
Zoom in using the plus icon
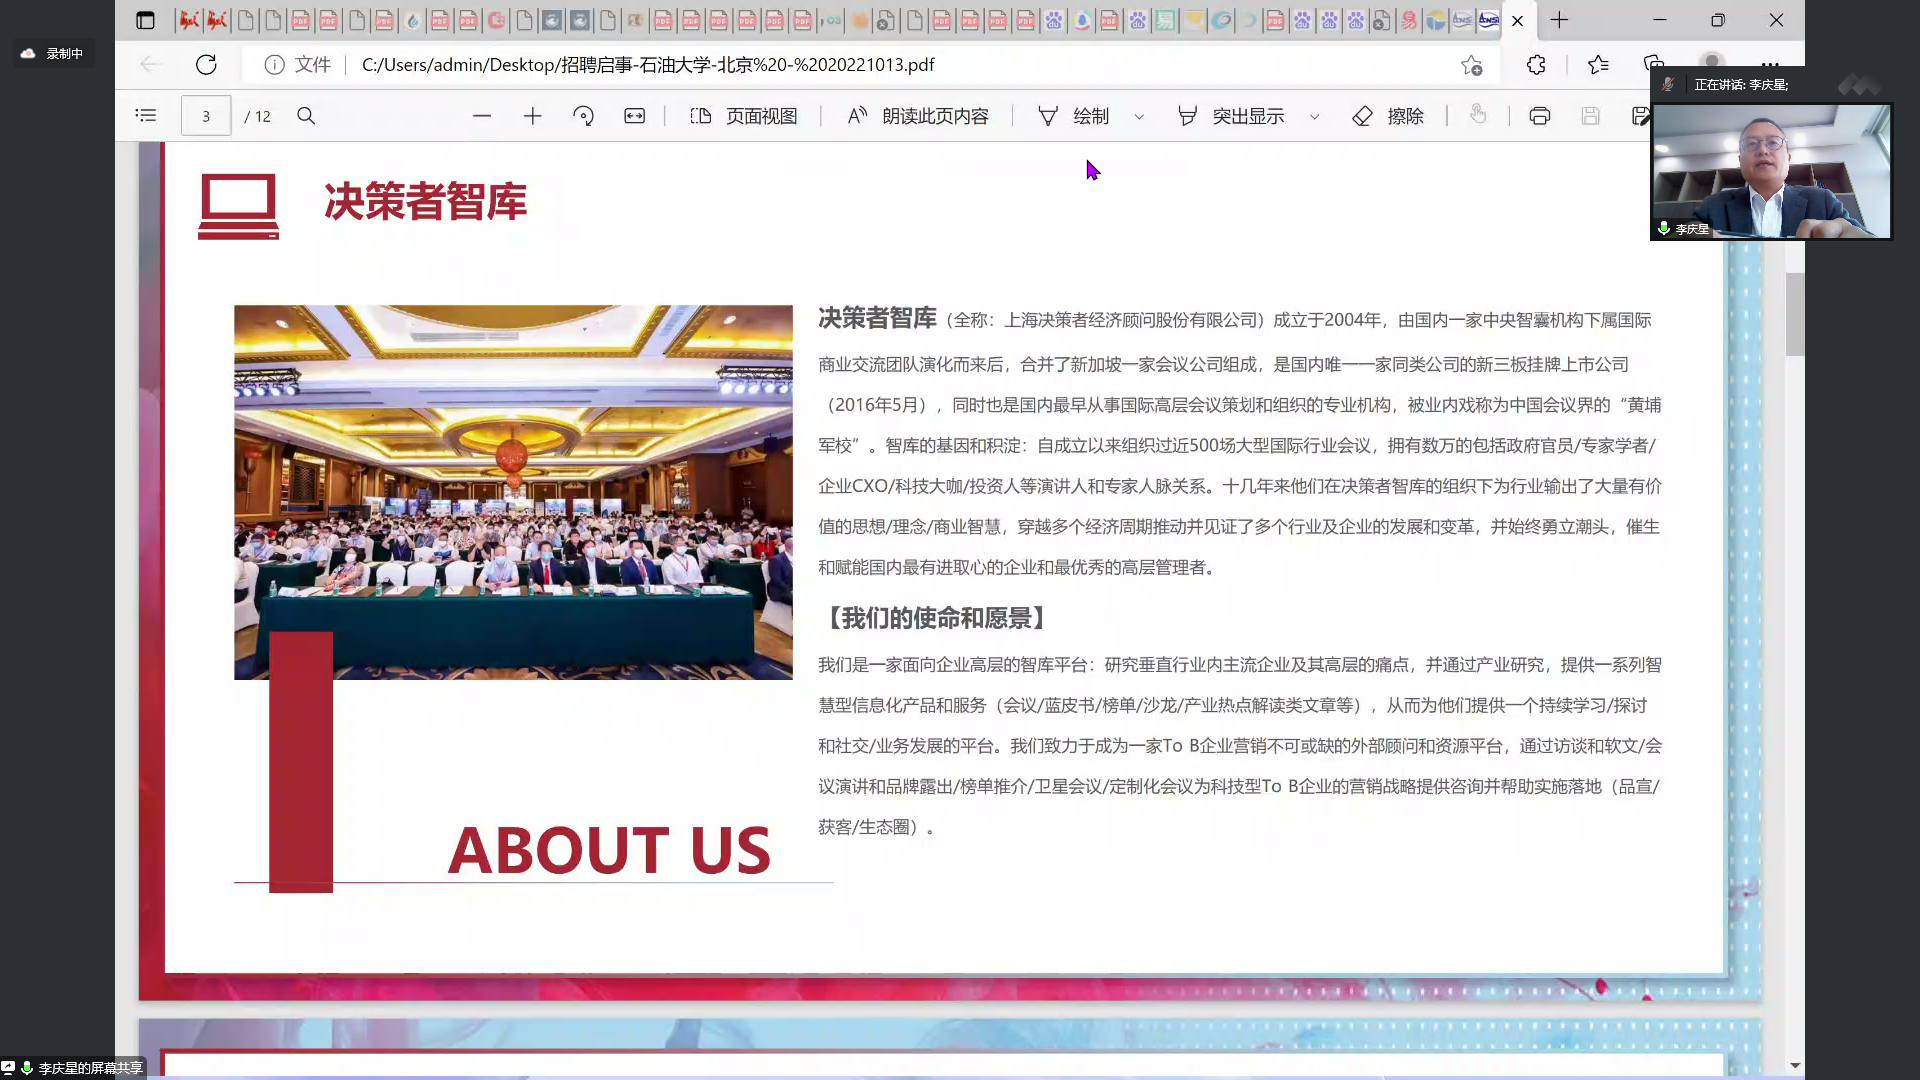click(x=532, y=116)
